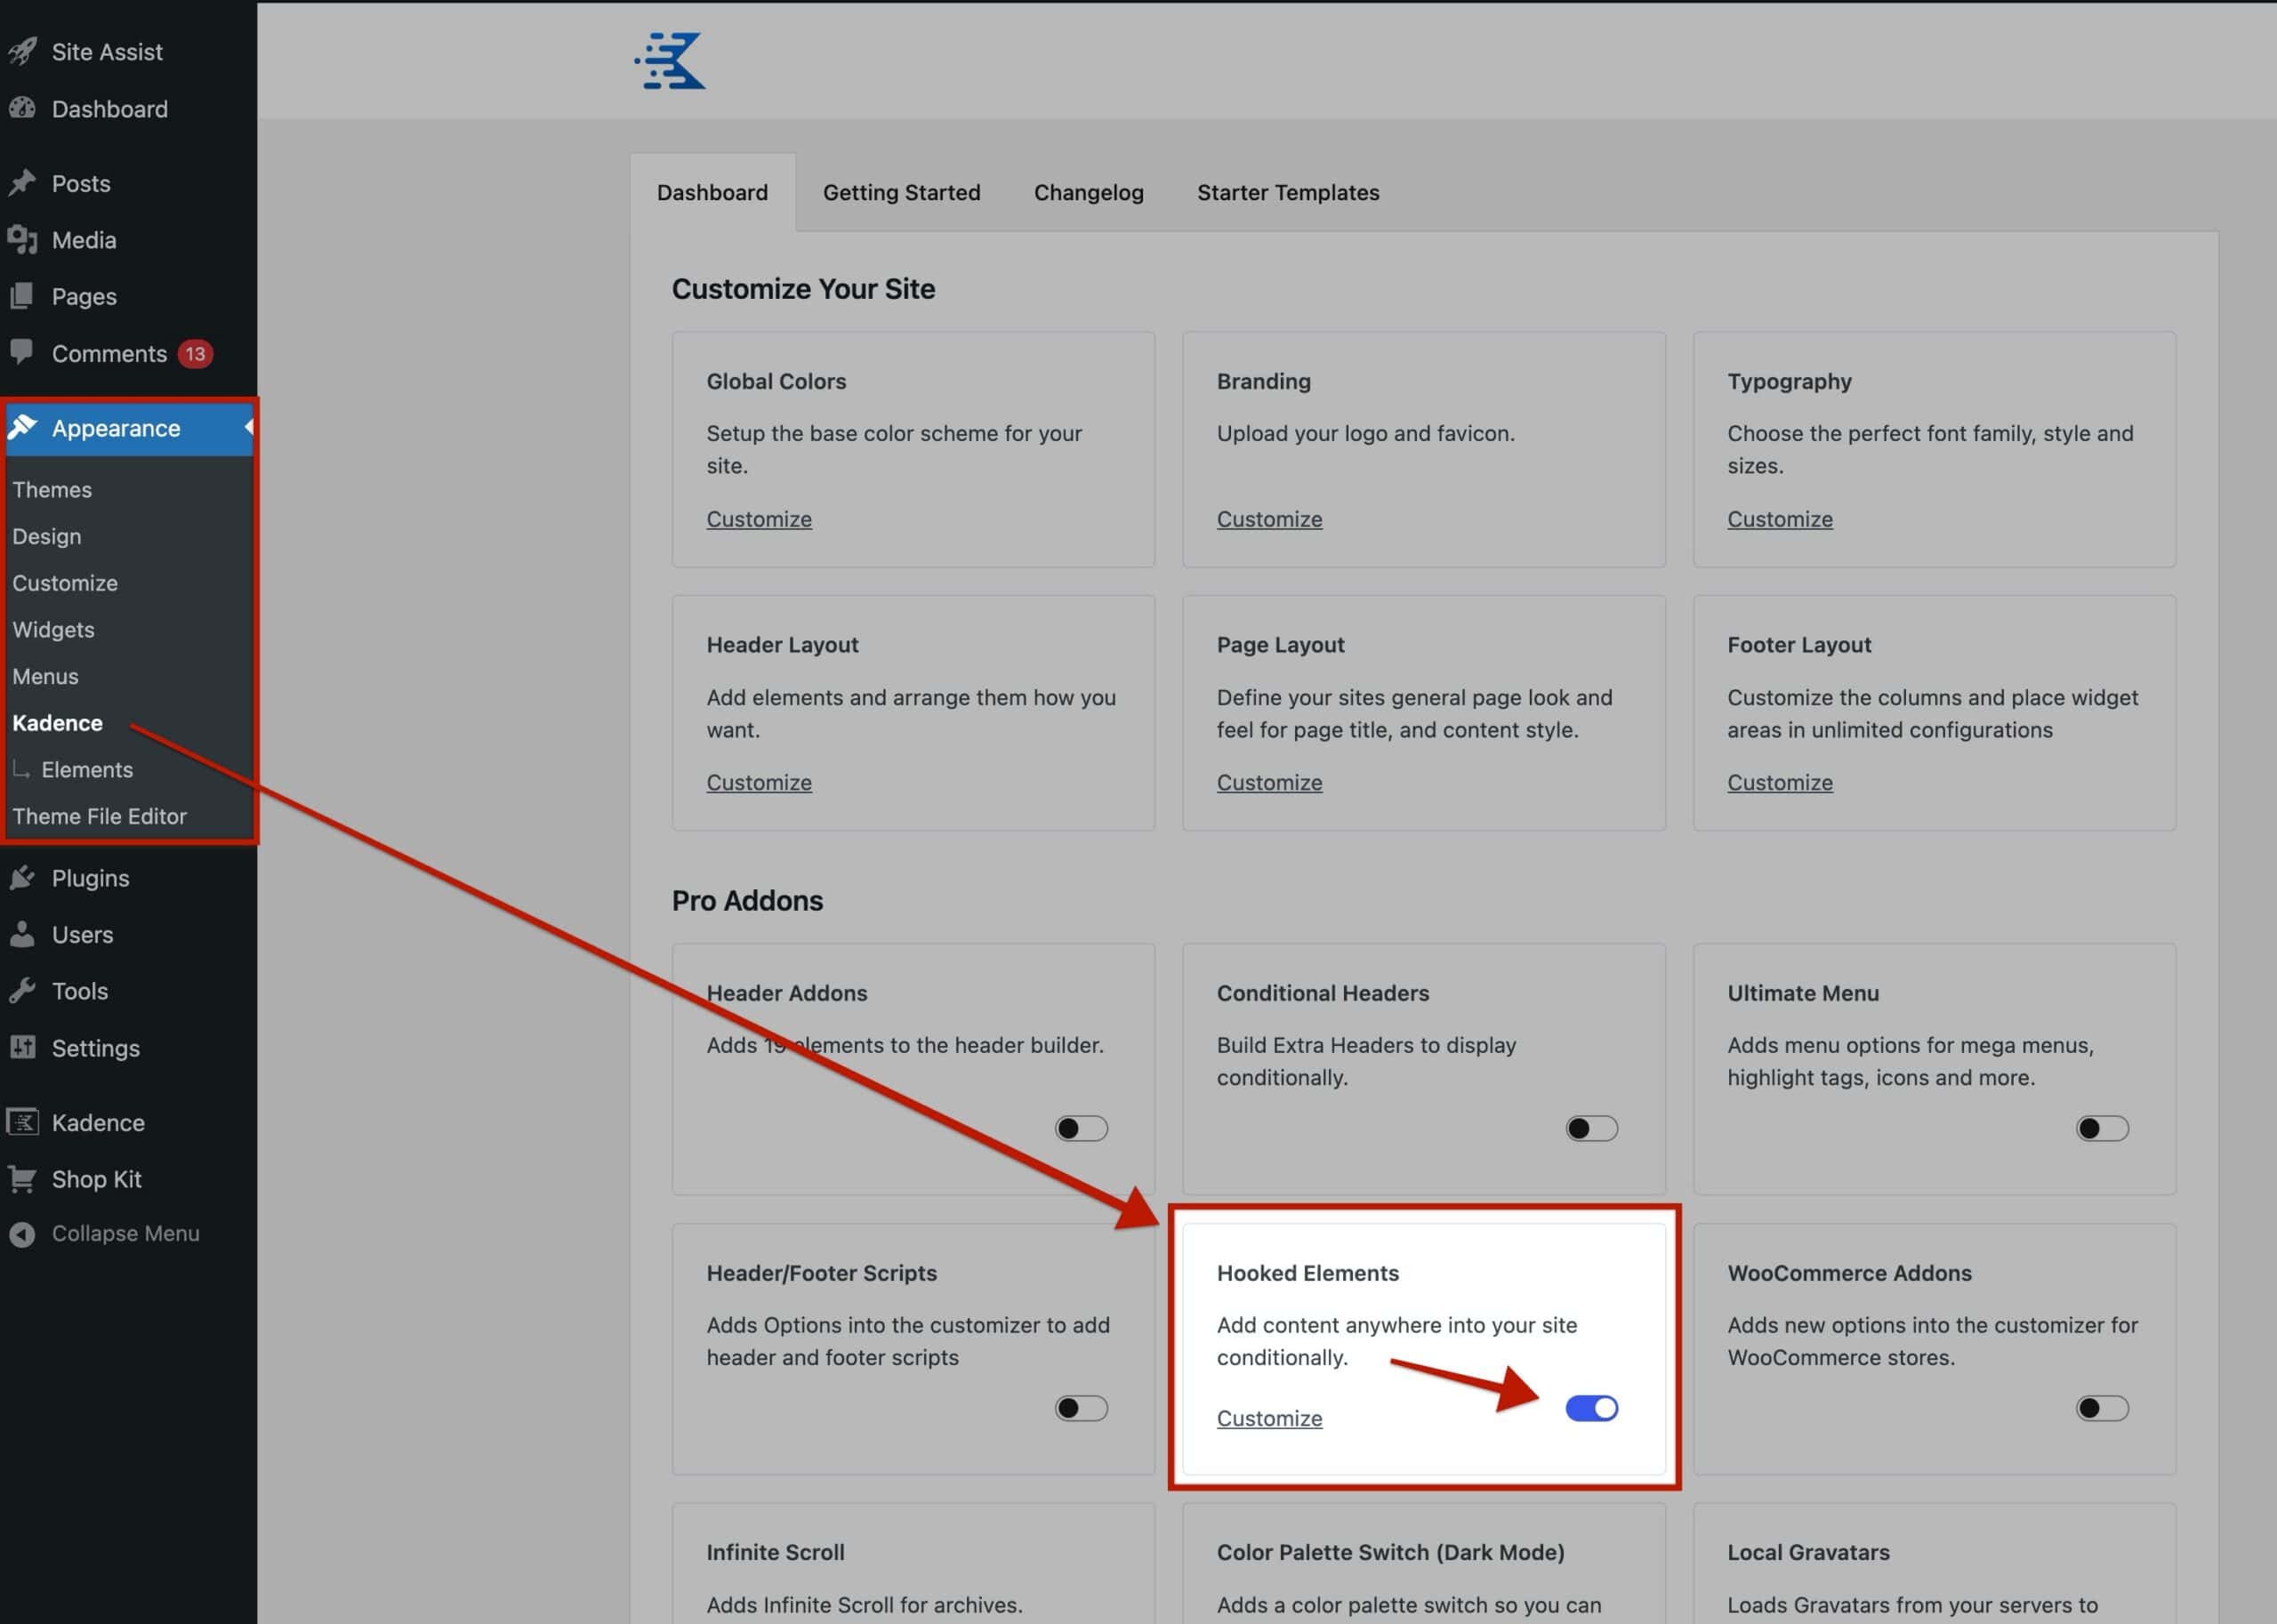Open Pages using its sidebar icon
This screenshot has height=1624, width=2277.
click(23, 296)
